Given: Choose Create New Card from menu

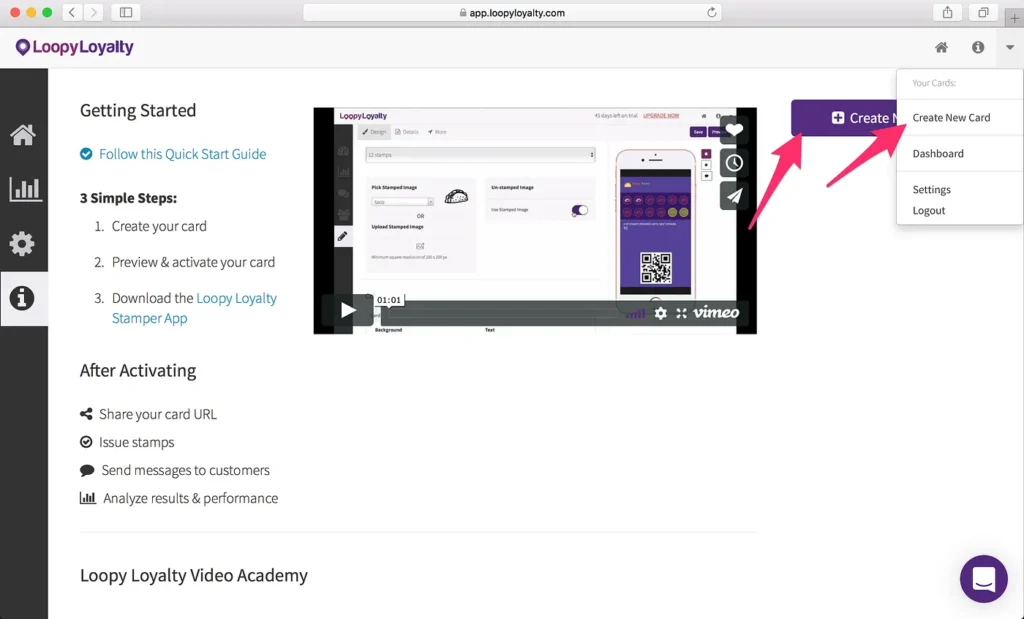Looking at the screenshot, I should (x=951, y=118).
